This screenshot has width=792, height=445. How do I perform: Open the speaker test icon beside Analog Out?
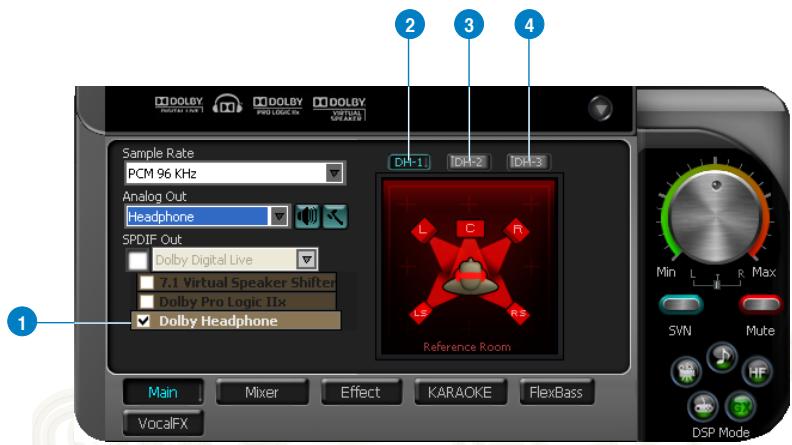tap(307, 217)
